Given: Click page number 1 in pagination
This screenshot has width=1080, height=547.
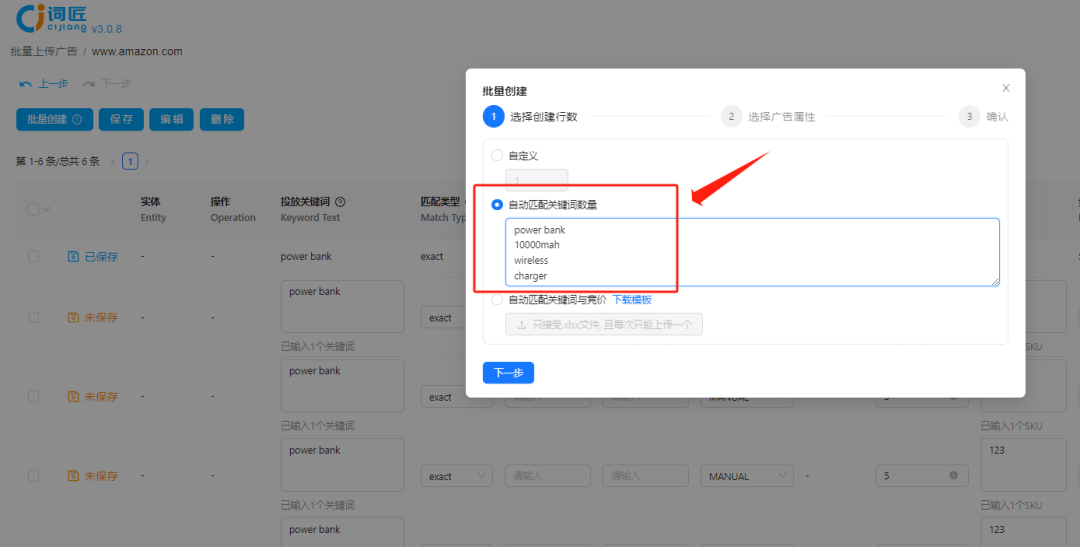Looking at the screenshot, I should point(130,162).
